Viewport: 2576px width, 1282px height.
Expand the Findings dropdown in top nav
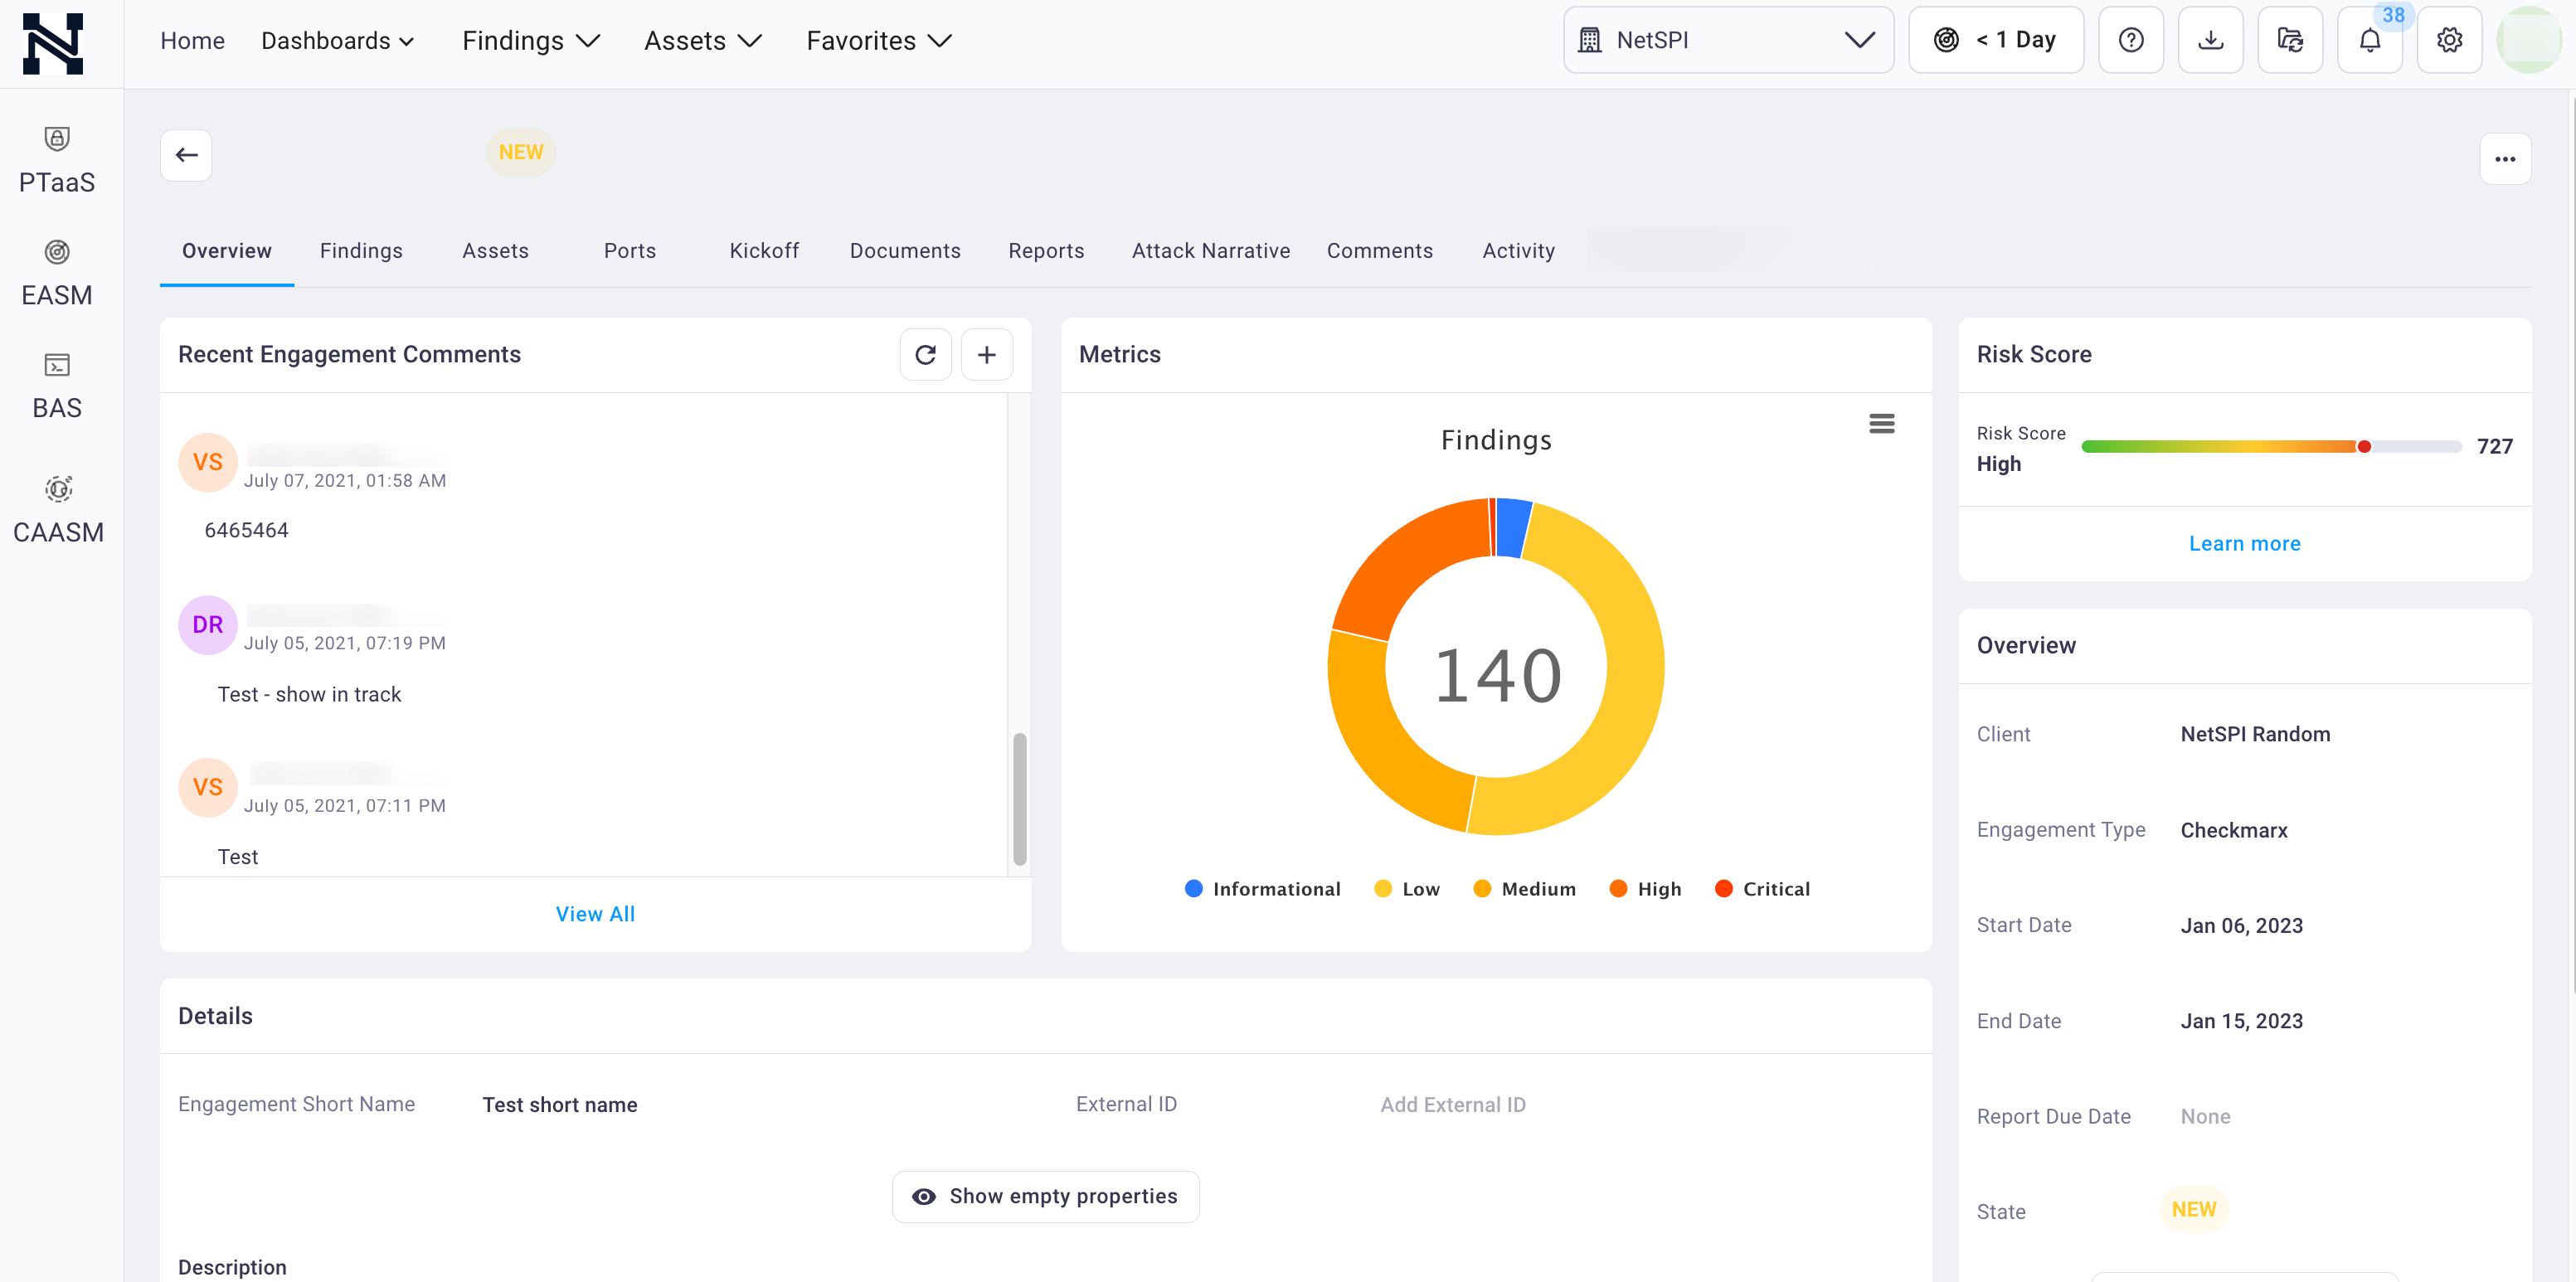(531, 41)
